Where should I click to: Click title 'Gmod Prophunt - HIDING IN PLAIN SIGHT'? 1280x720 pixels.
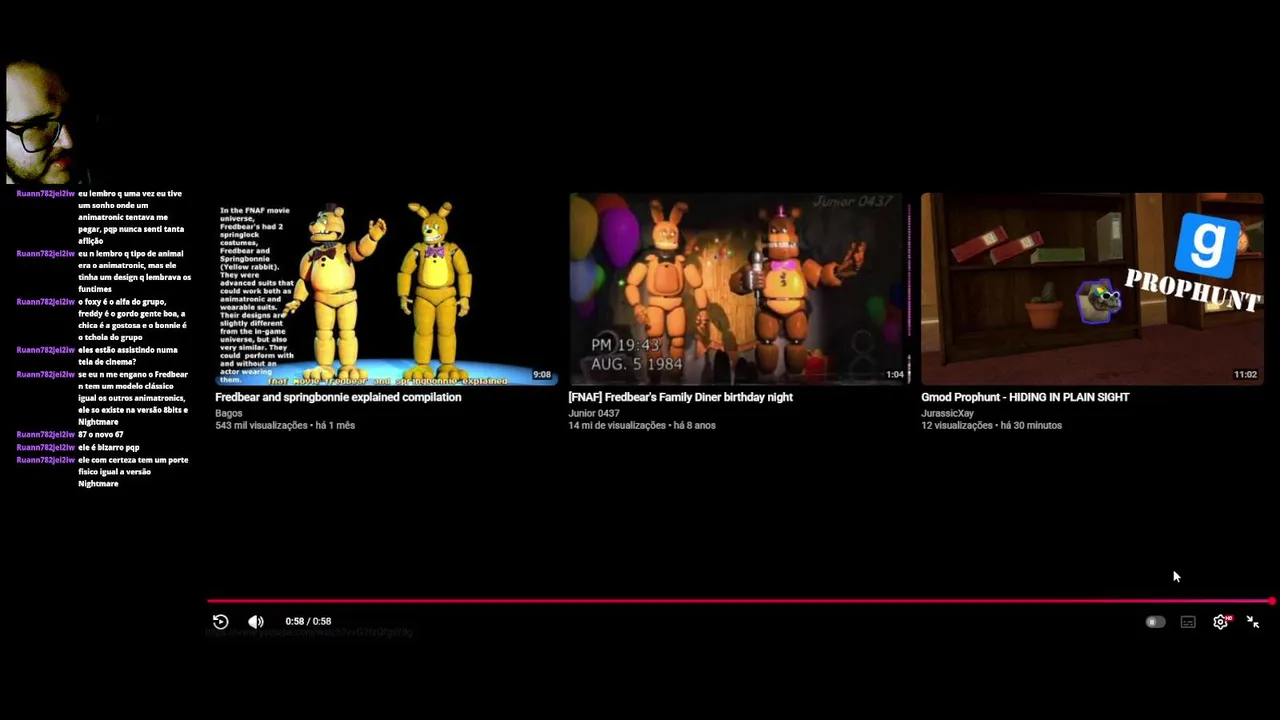point(1025,397)
